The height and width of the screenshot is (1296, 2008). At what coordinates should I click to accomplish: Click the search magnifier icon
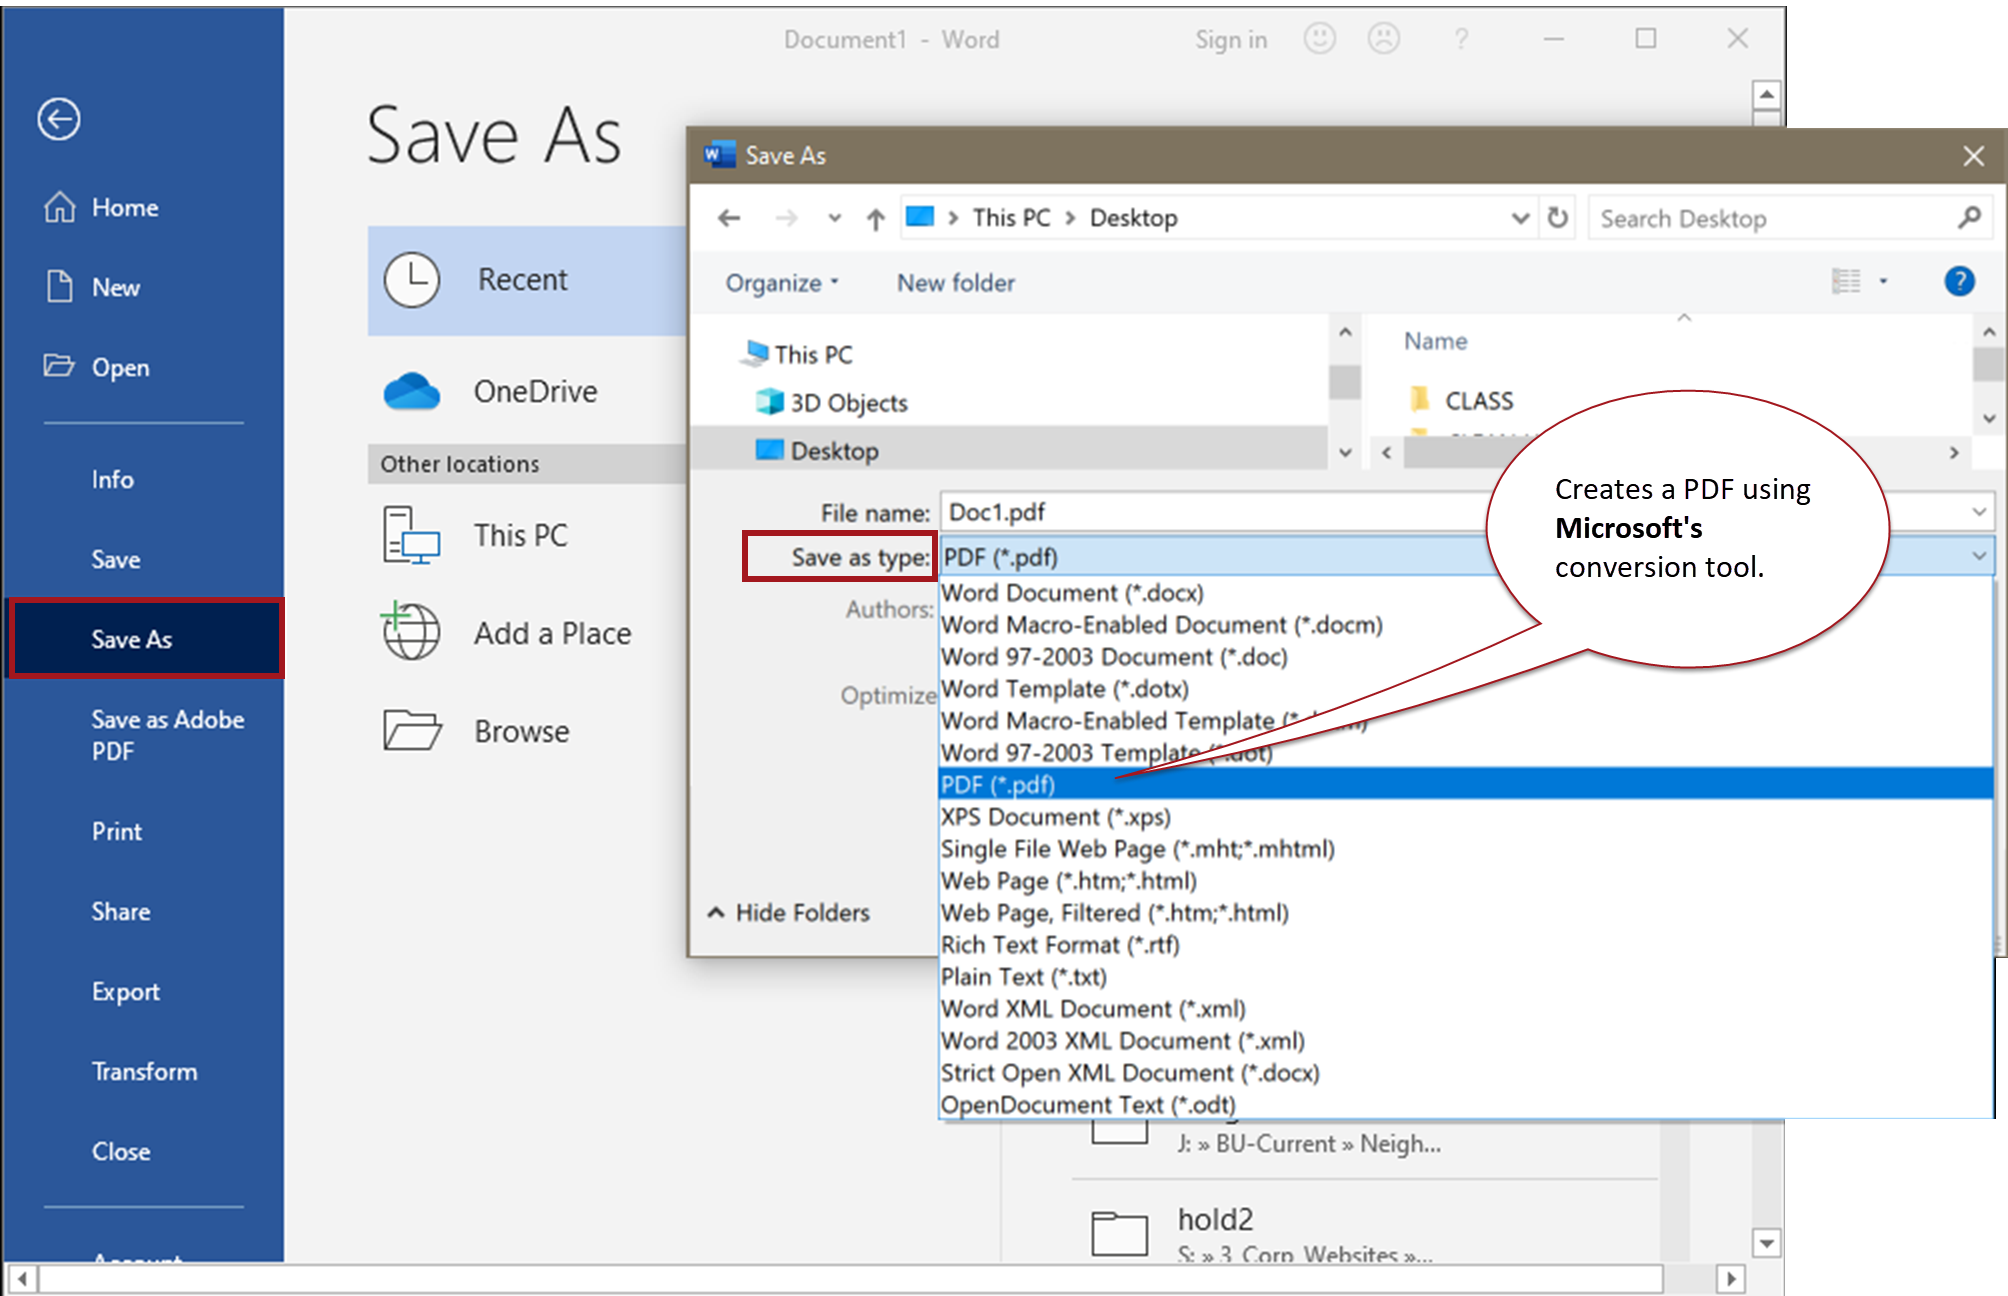point(1969,218)
